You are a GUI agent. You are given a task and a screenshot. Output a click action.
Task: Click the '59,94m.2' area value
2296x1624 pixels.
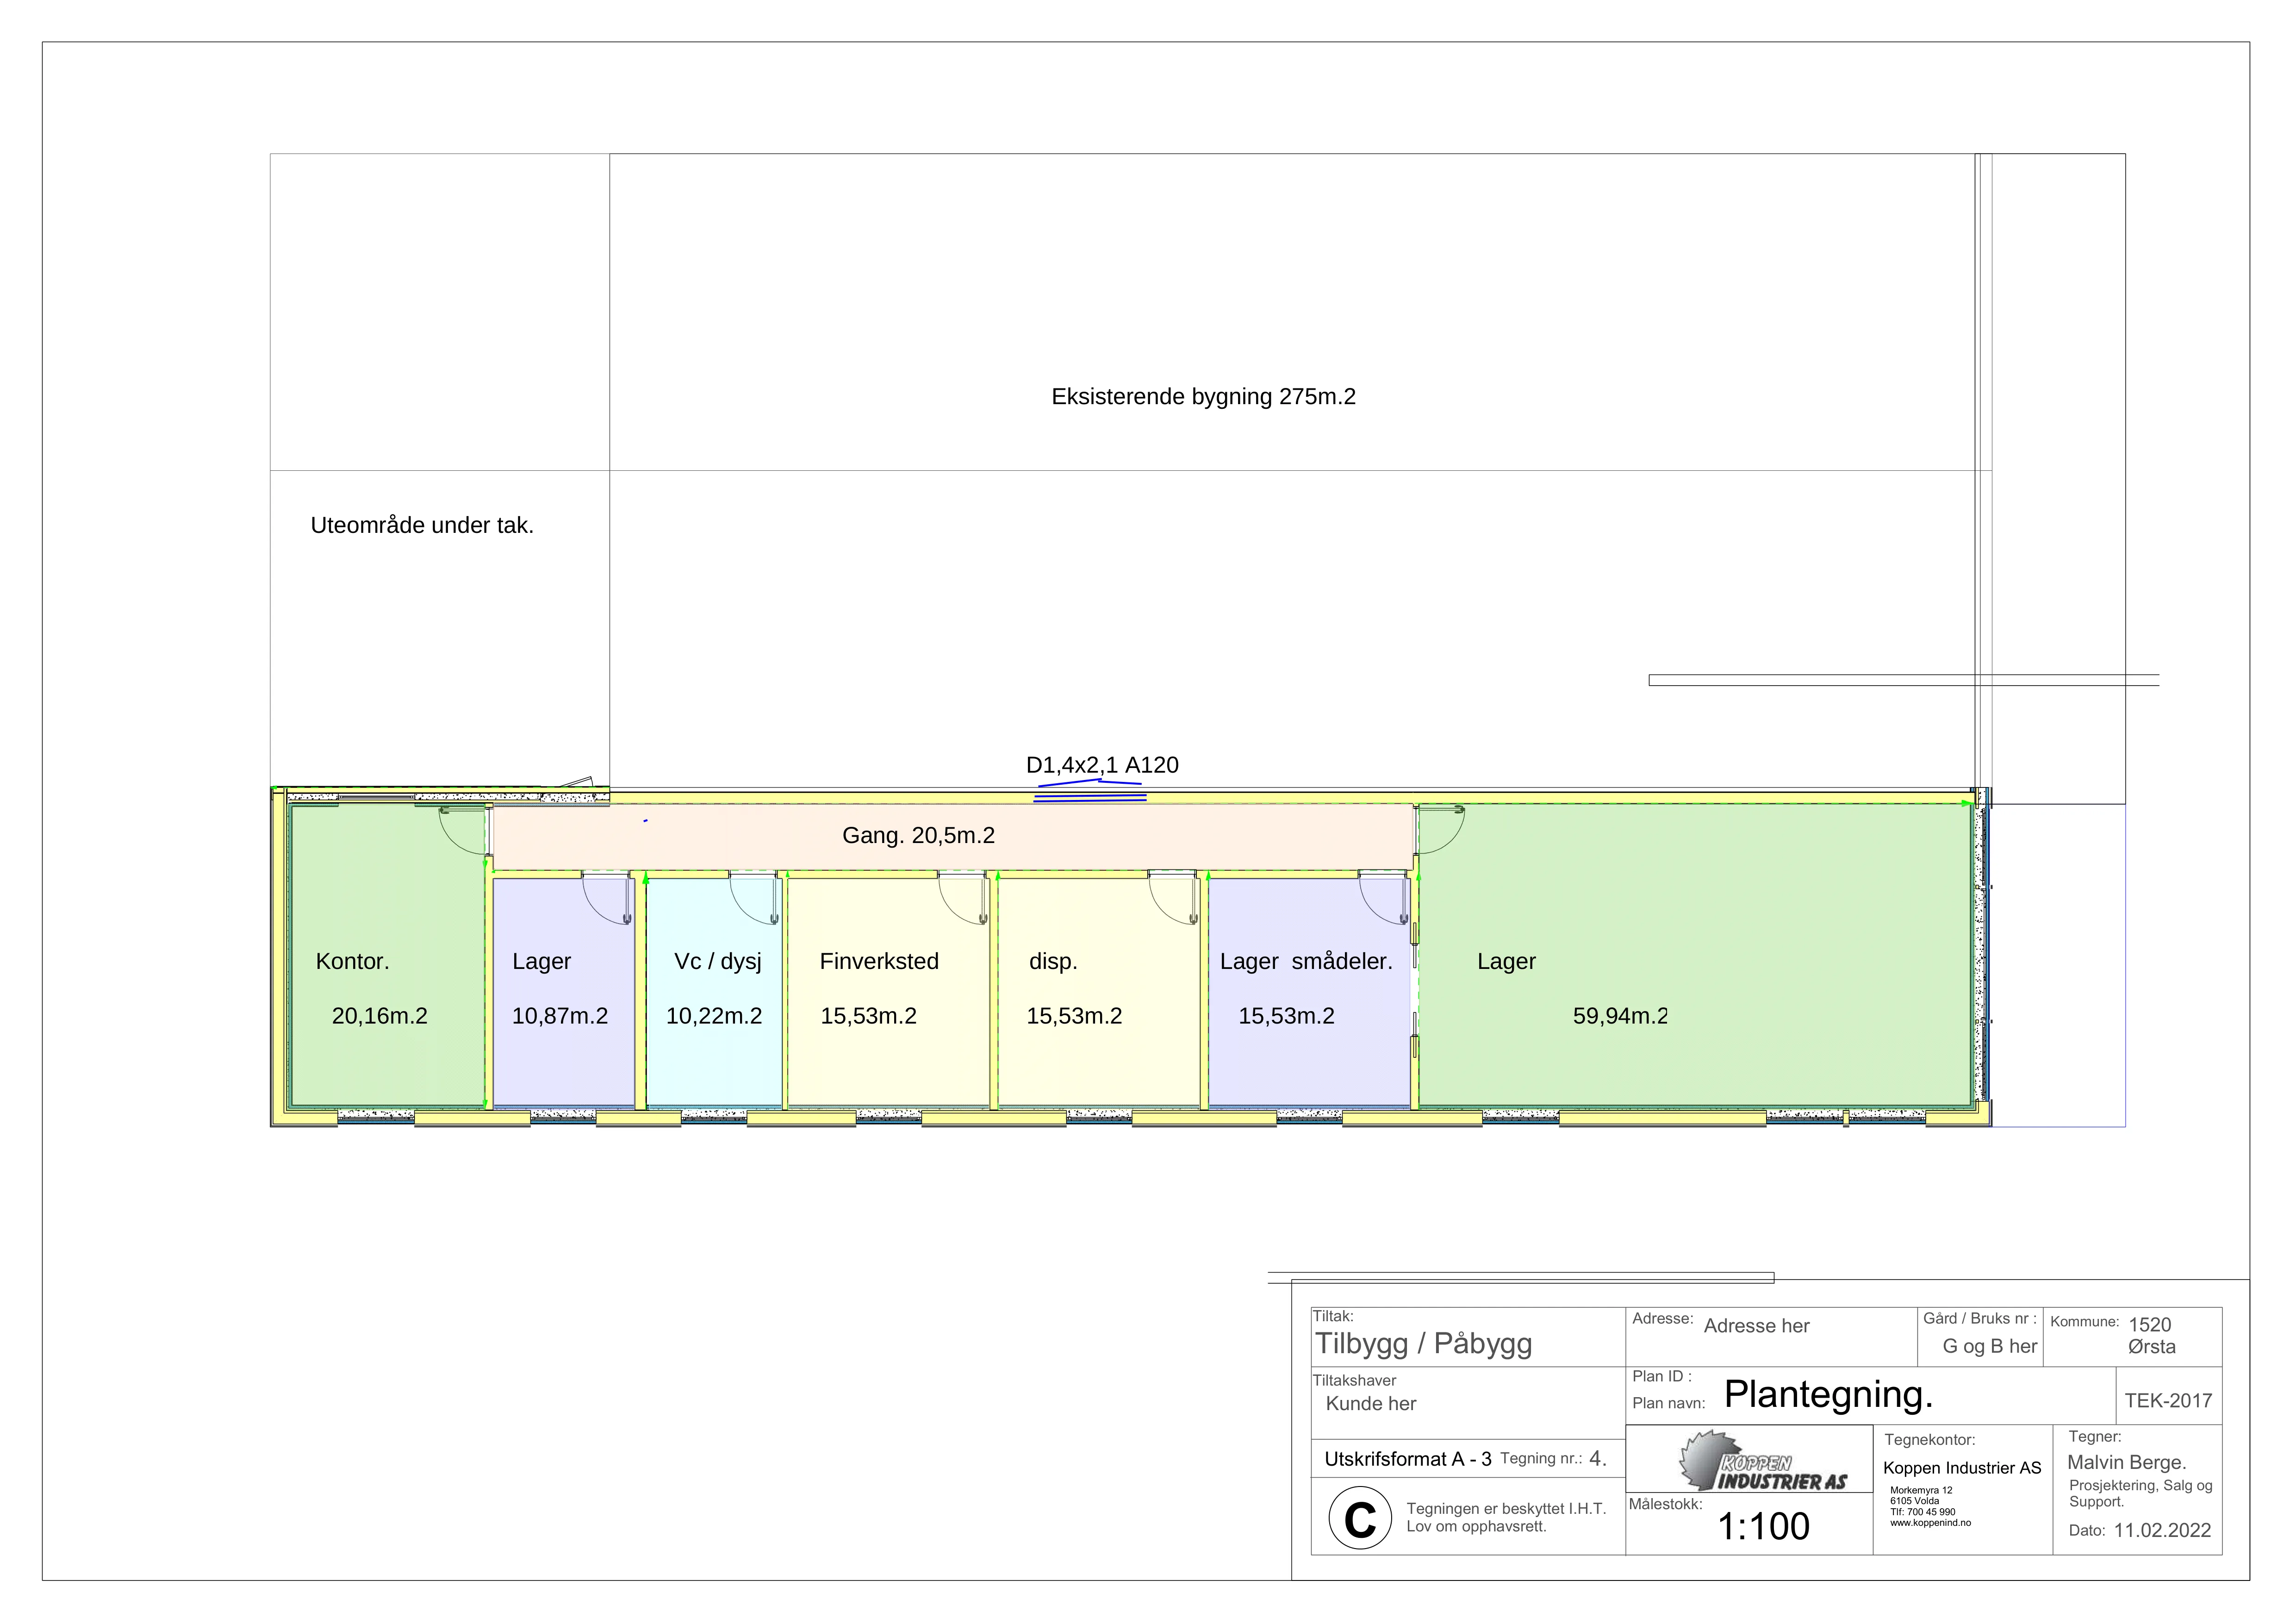(1620, 1016)
